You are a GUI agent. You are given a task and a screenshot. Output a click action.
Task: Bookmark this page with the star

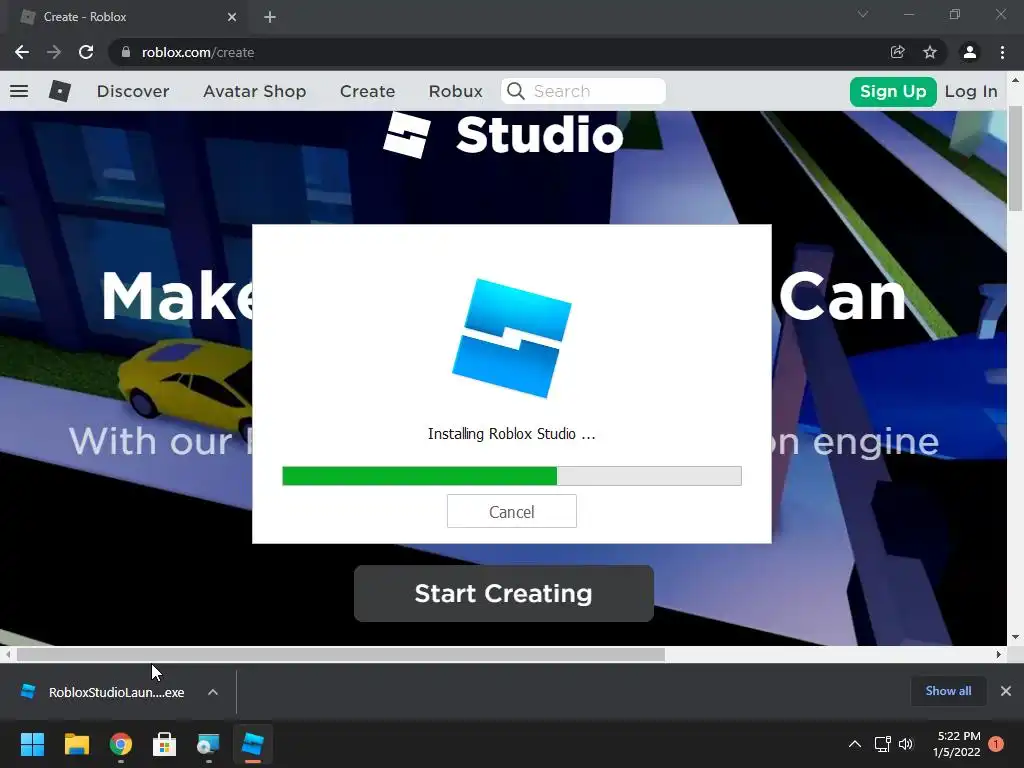pyautogui.click(x=930, y=52)
